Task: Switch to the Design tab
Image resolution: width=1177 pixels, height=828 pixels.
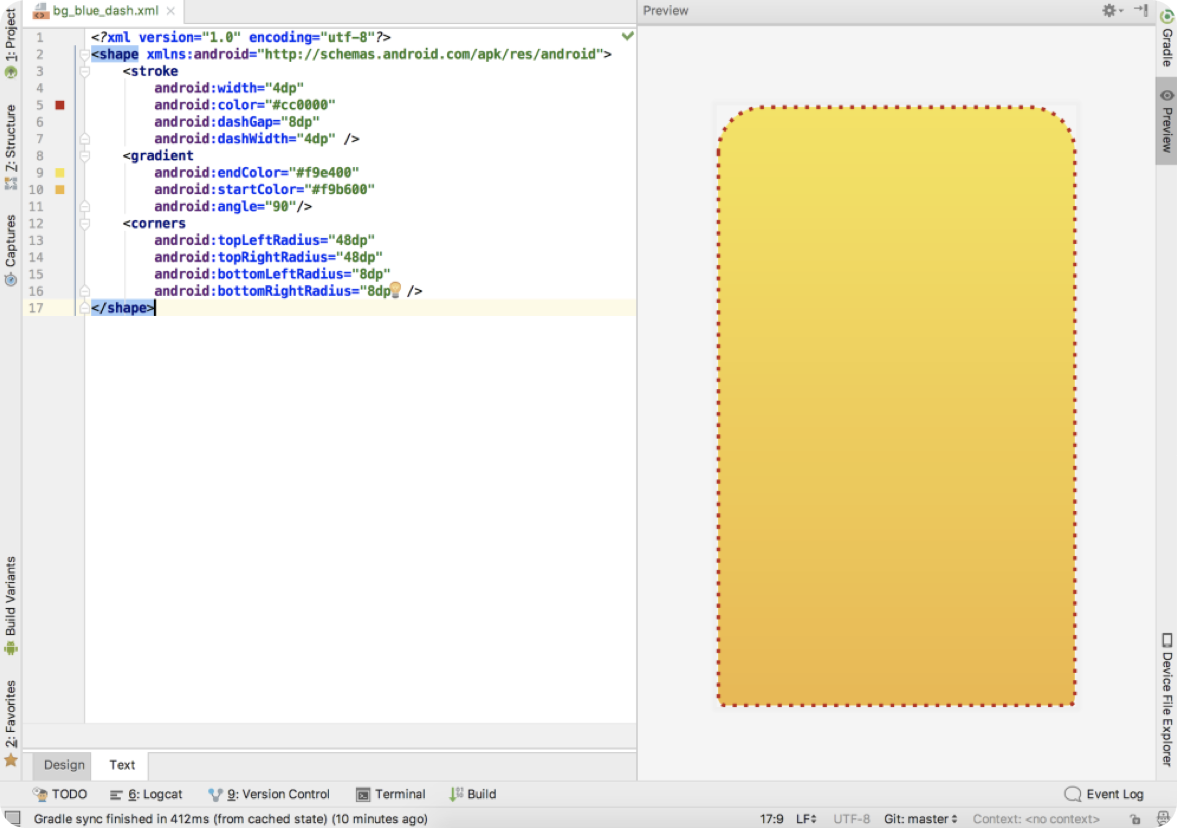Action: pyautogui.click(x=64, y=765)
